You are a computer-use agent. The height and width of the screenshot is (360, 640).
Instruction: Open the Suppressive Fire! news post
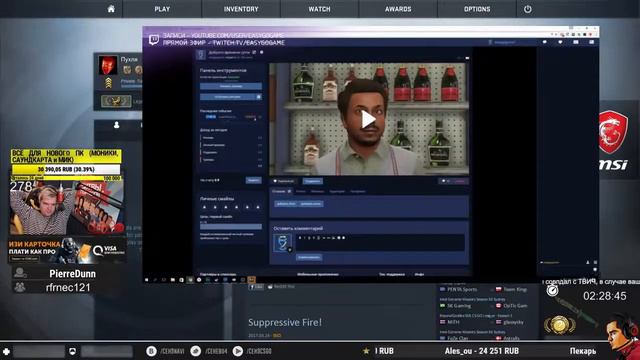click(285, 322)
